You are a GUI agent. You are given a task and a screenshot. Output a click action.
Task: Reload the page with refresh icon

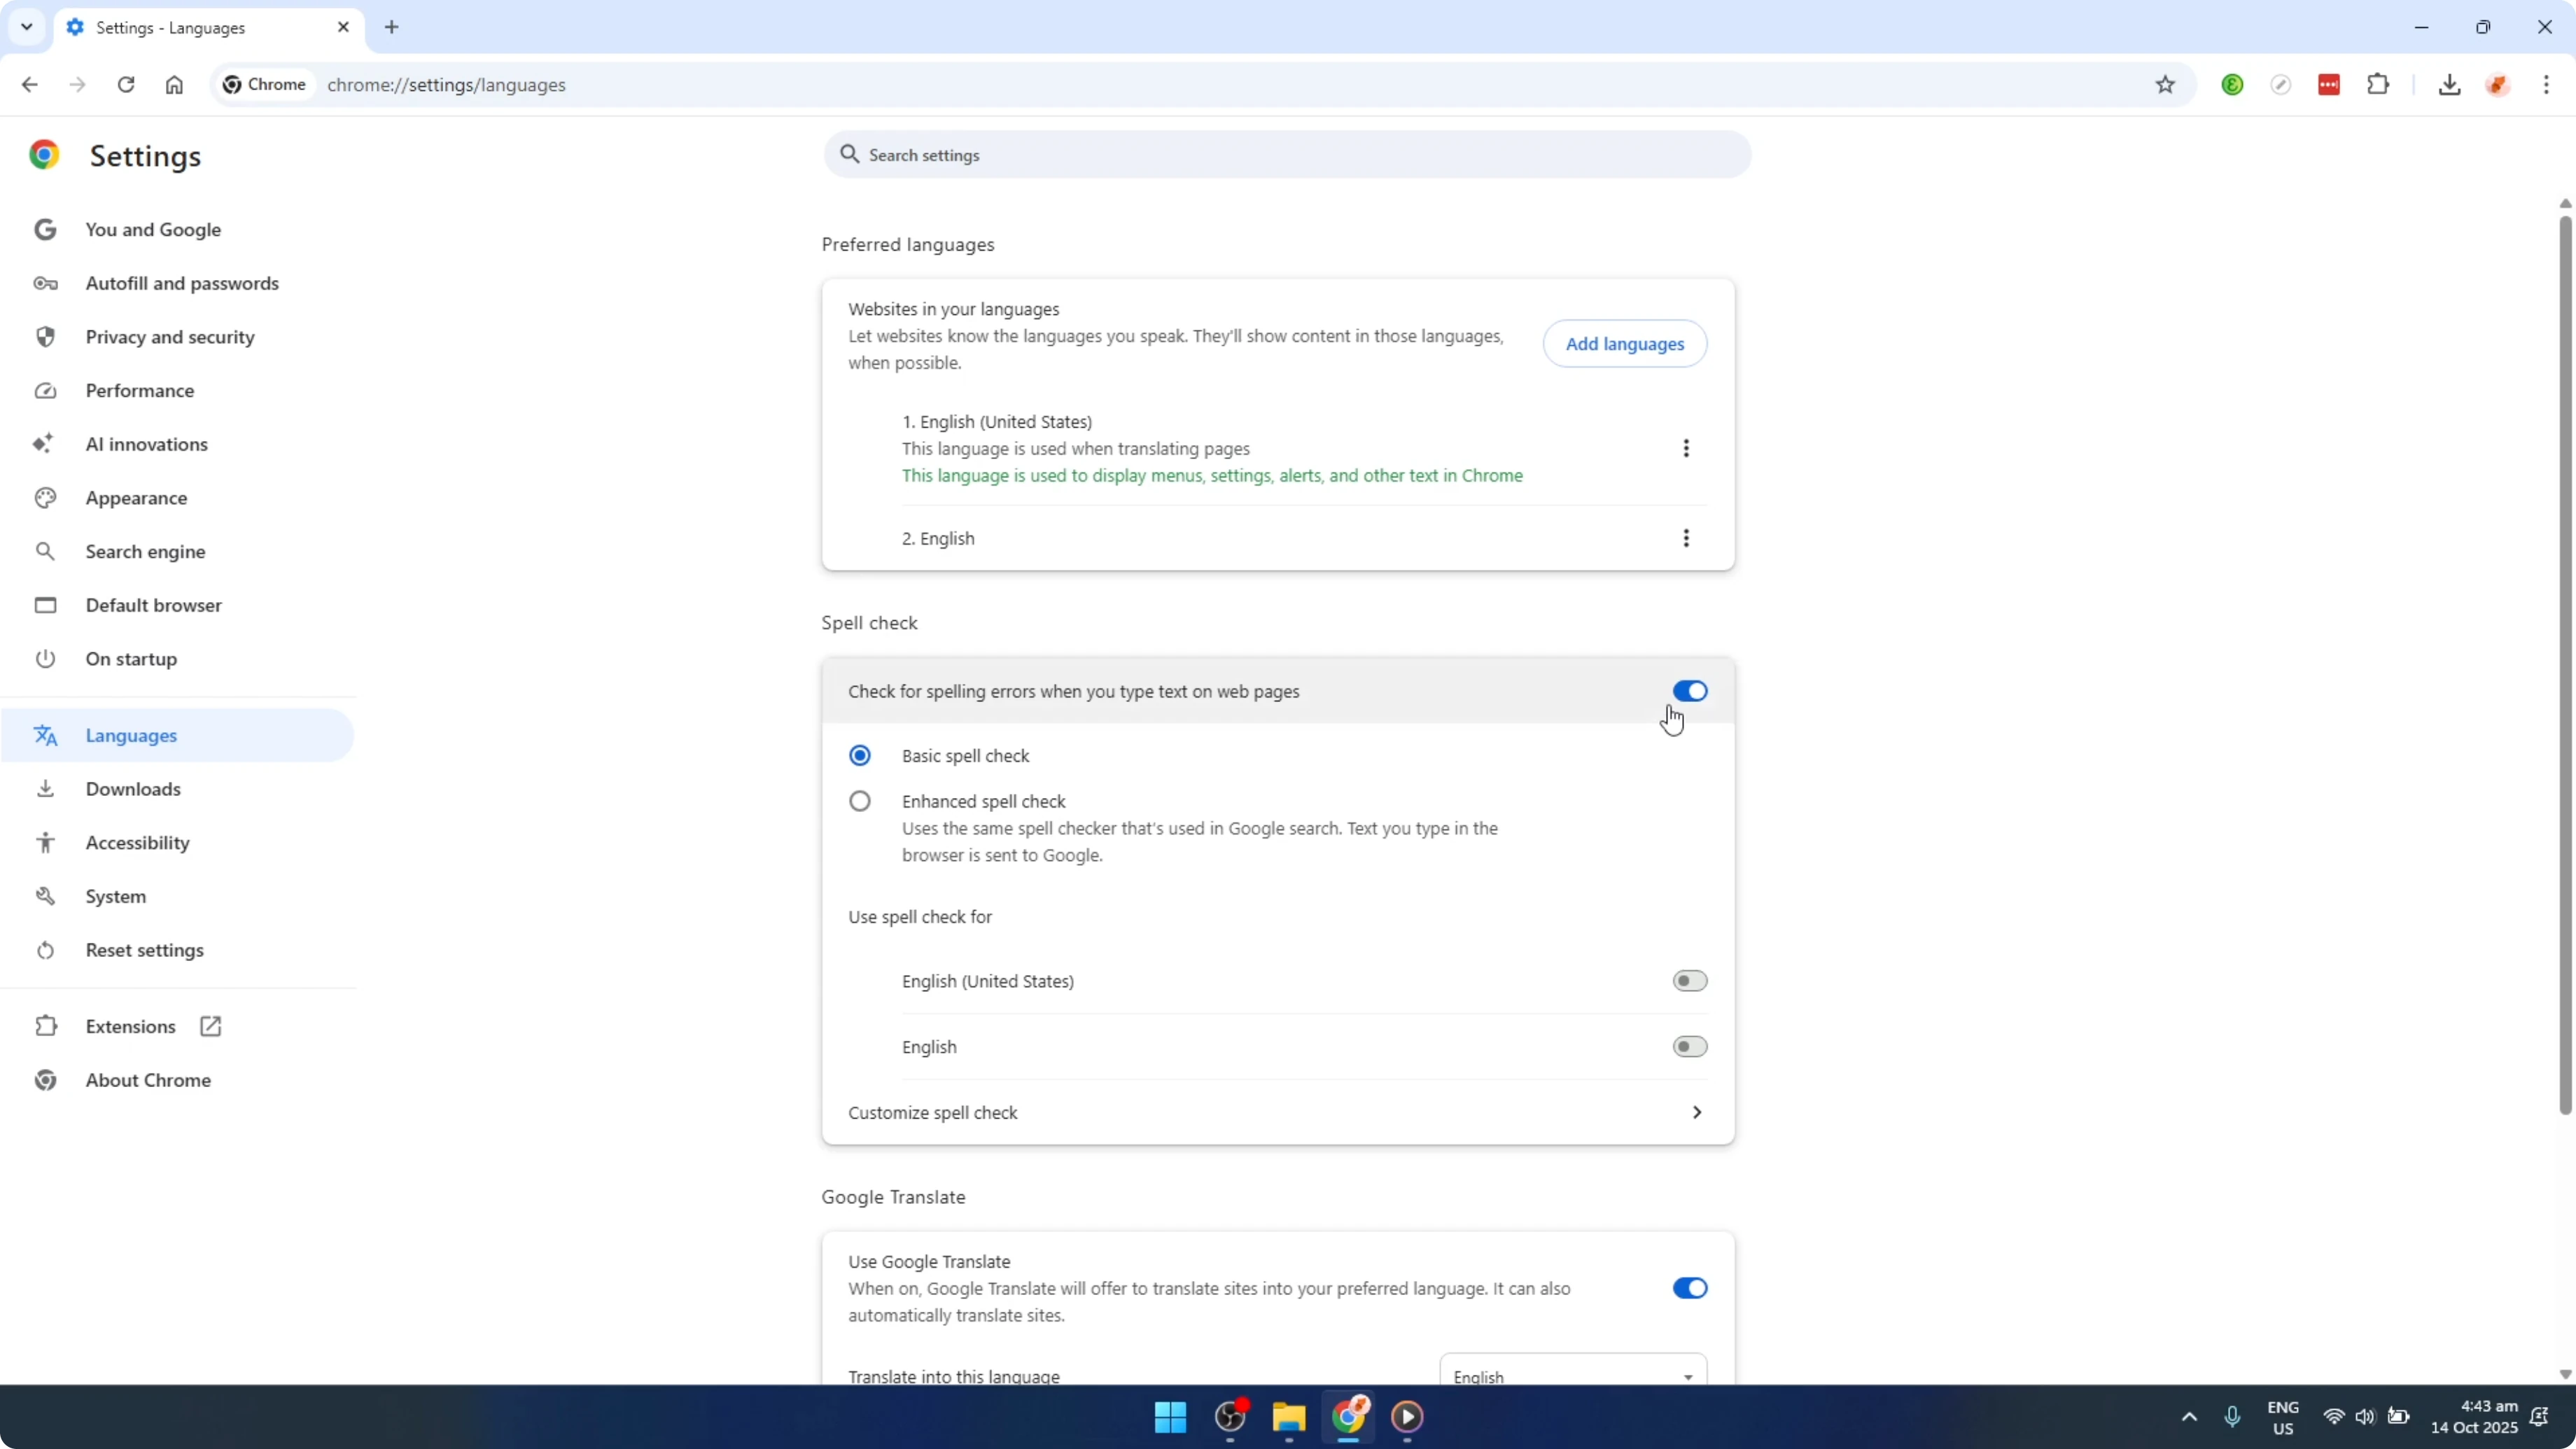pyautogui.click(x=126, y=85)
